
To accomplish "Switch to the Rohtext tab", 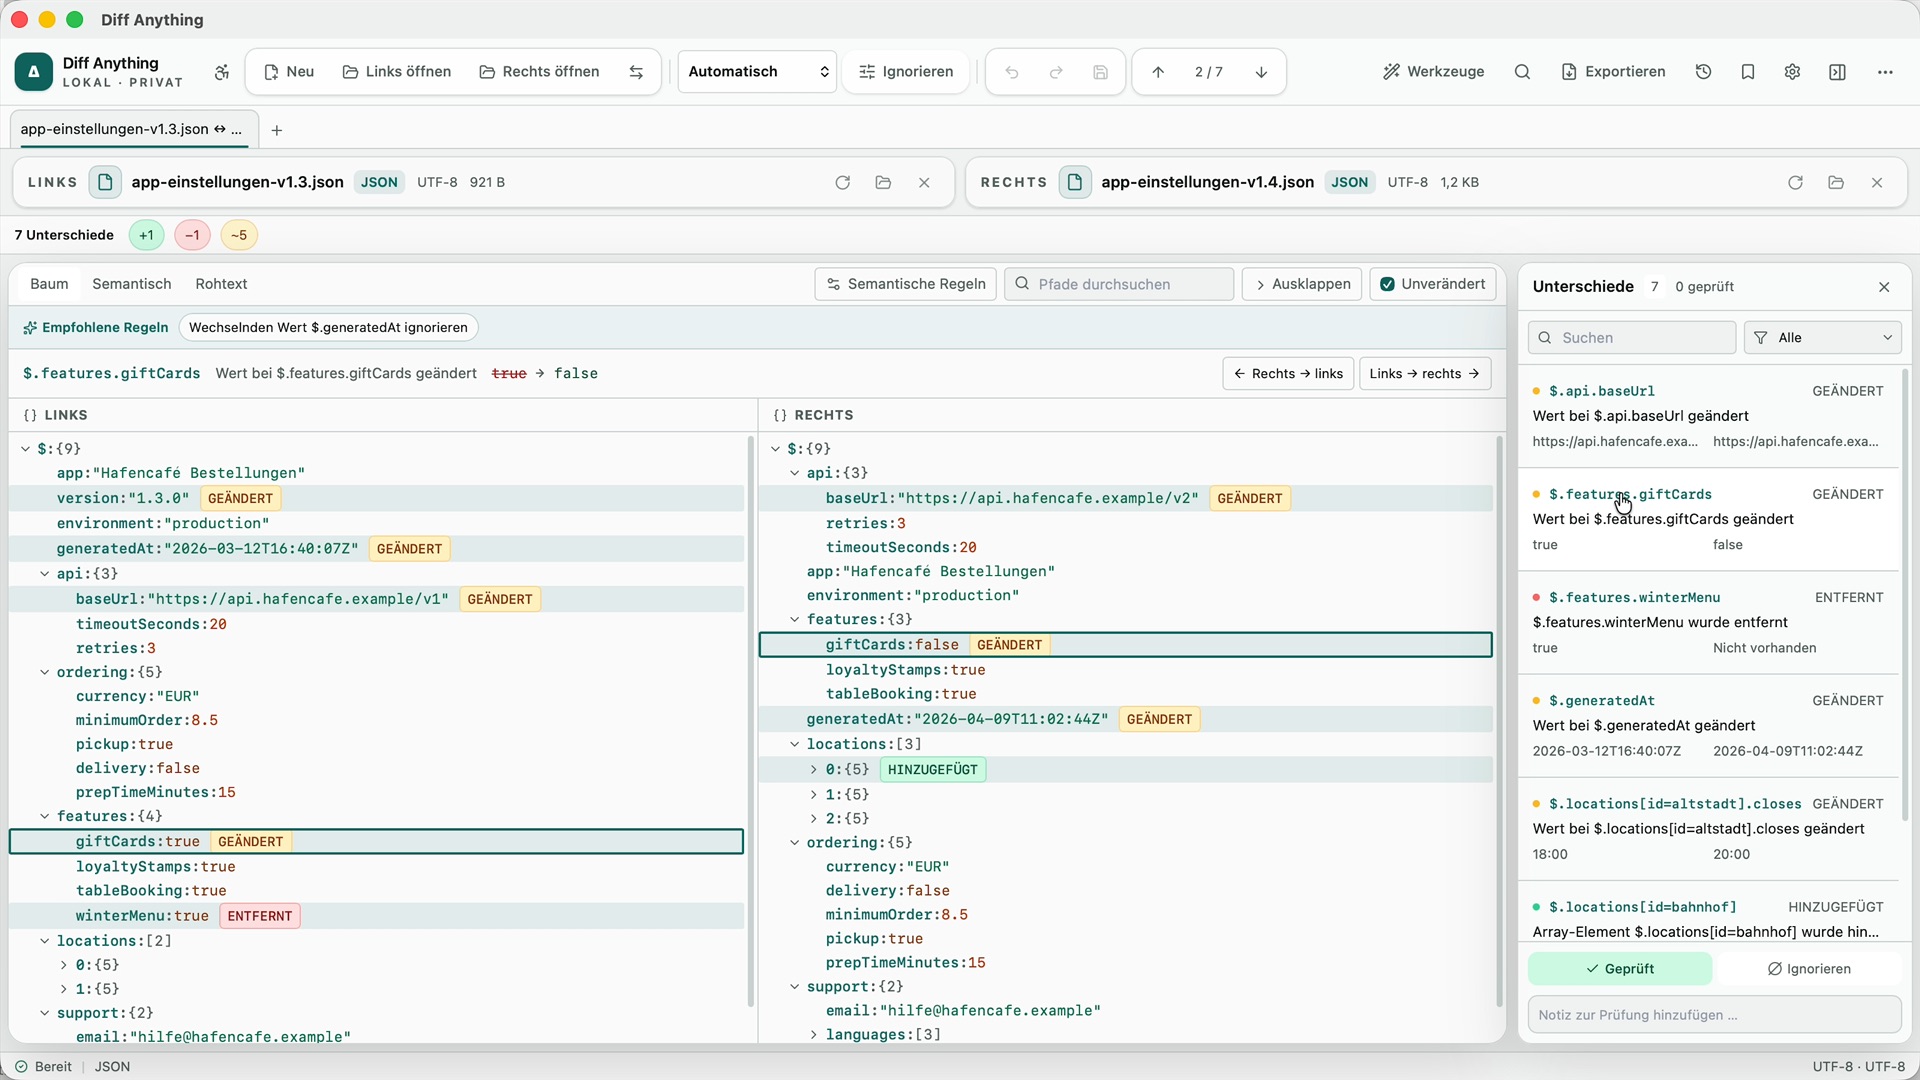I will pos(221,284).
